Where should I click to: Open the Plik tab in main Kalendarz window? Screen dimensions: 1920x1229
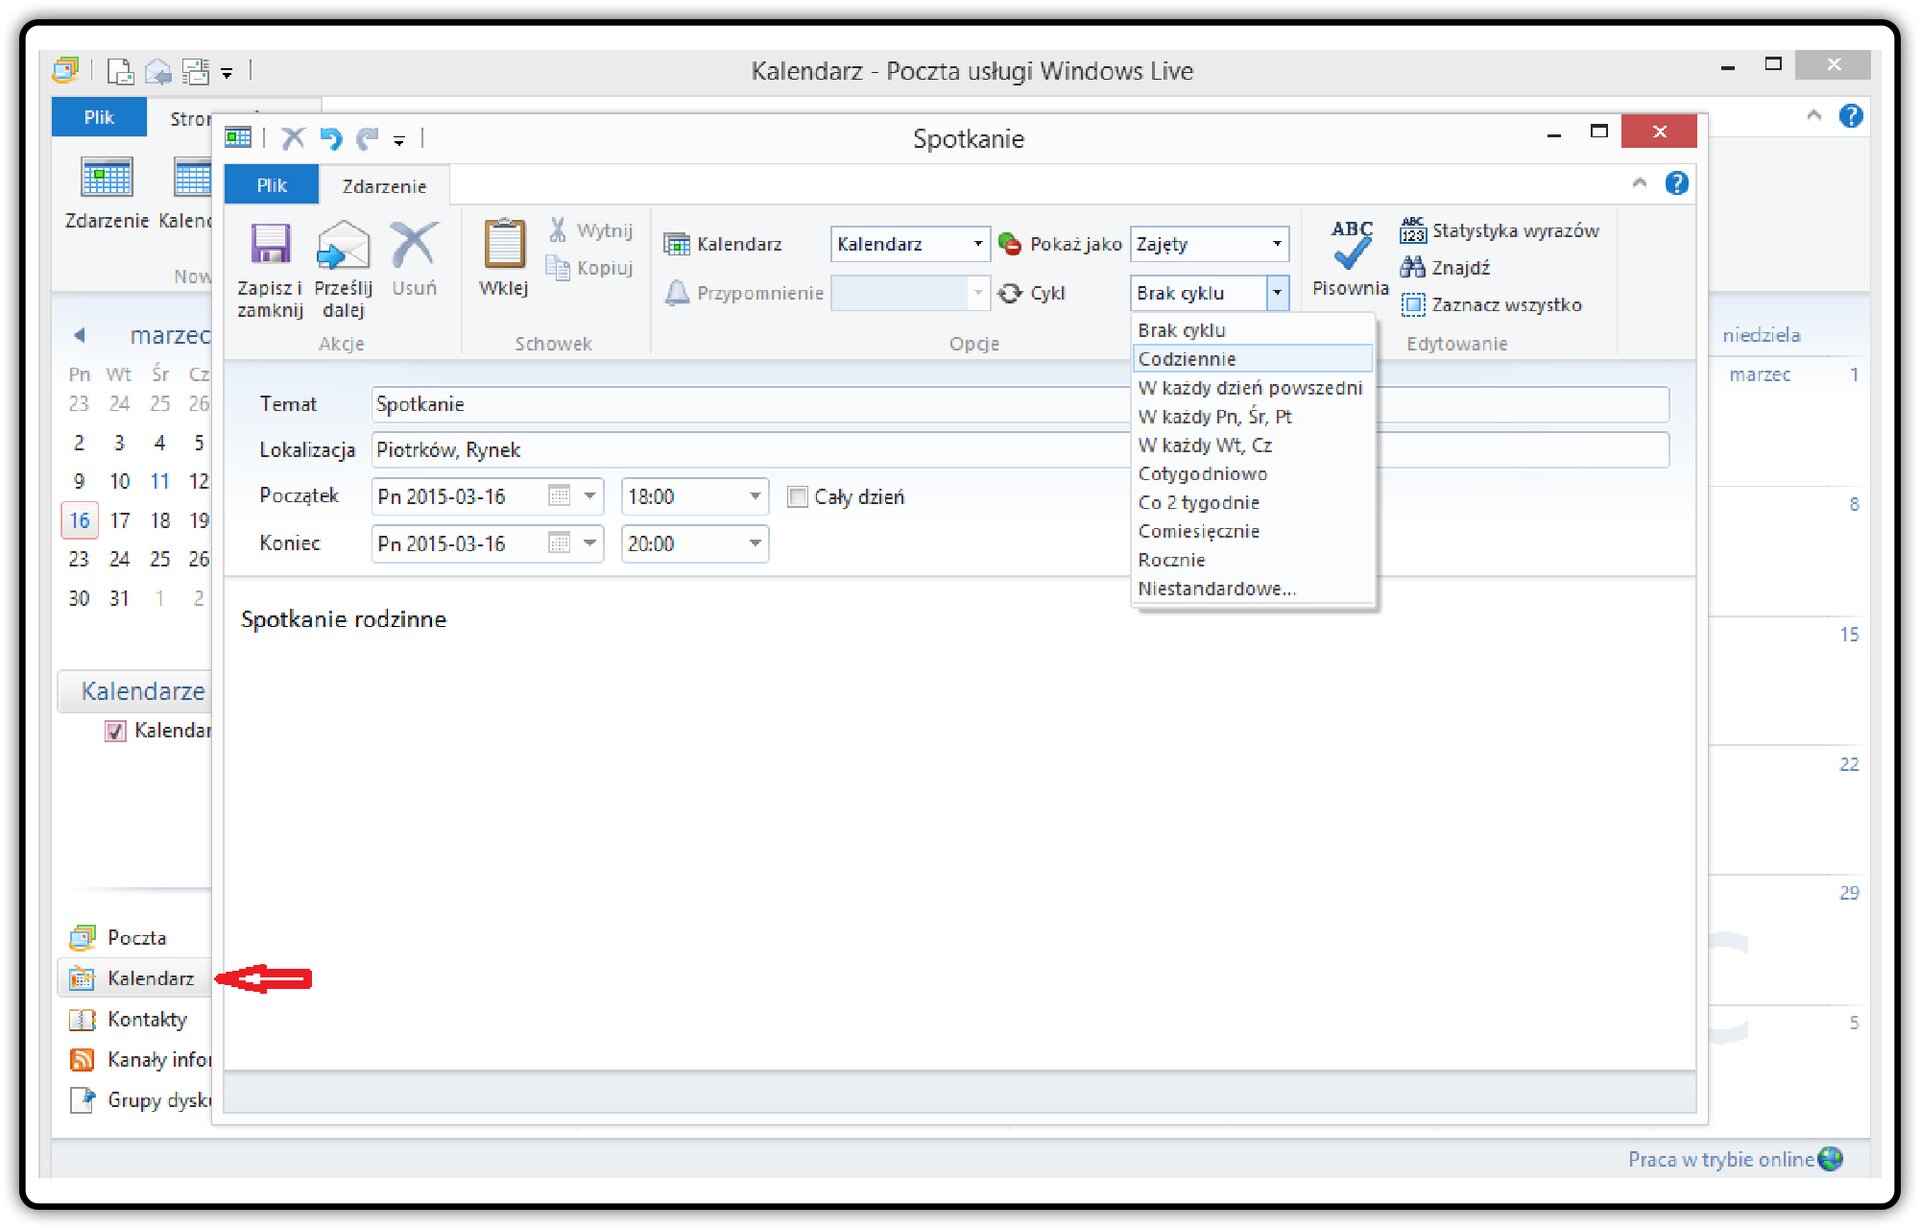(98, 117)
